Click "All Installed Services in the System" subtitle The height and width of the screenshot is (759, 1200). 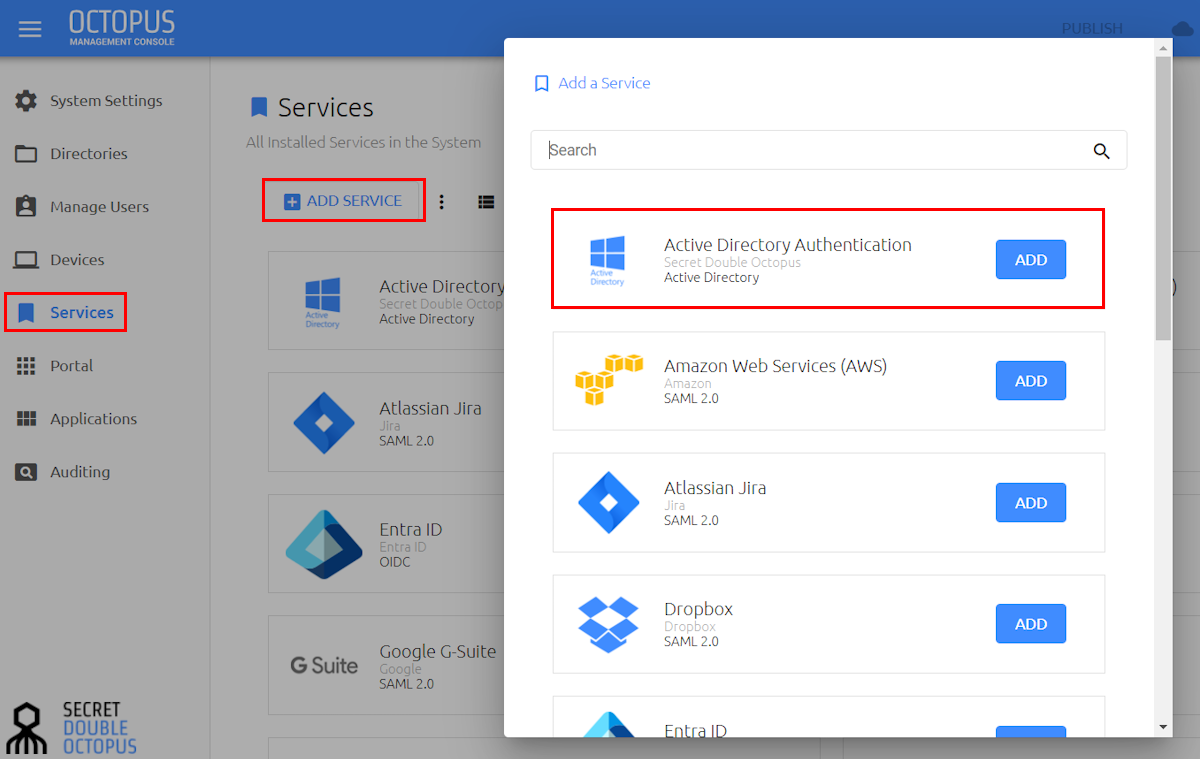point(363,143)
